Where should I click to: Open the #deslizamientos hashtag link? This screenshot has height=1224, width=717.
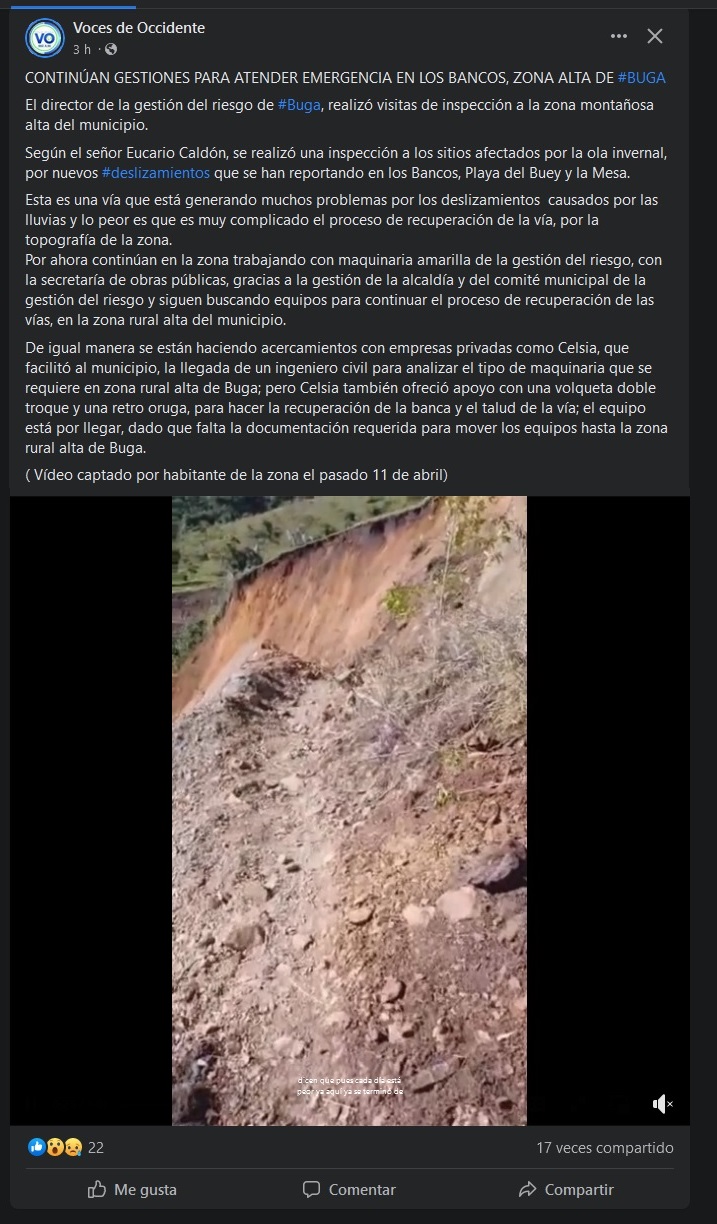pos(155,171)
